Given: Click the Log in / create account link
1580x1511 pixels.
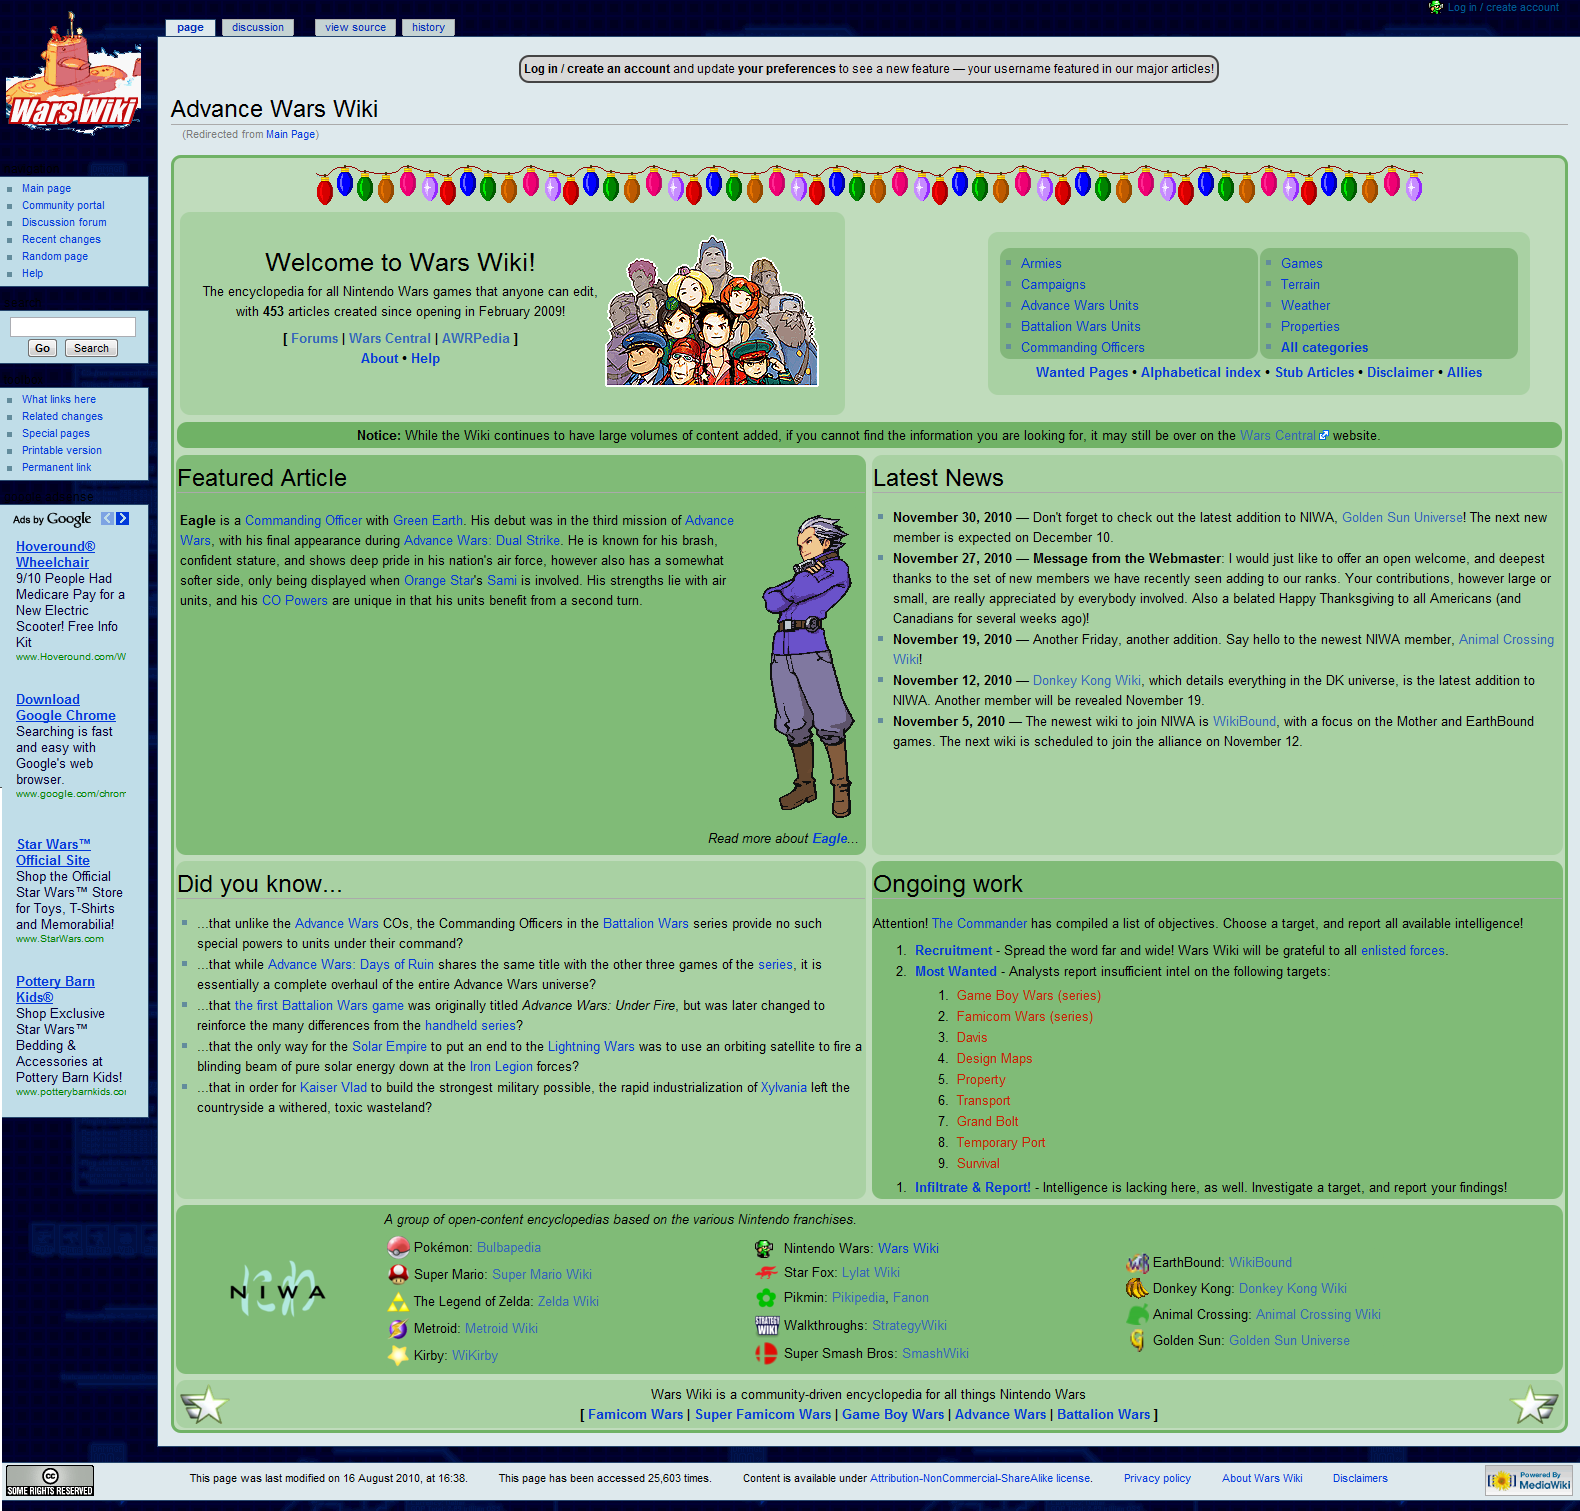Looking at the screenshot, I should coord(1502,7).
